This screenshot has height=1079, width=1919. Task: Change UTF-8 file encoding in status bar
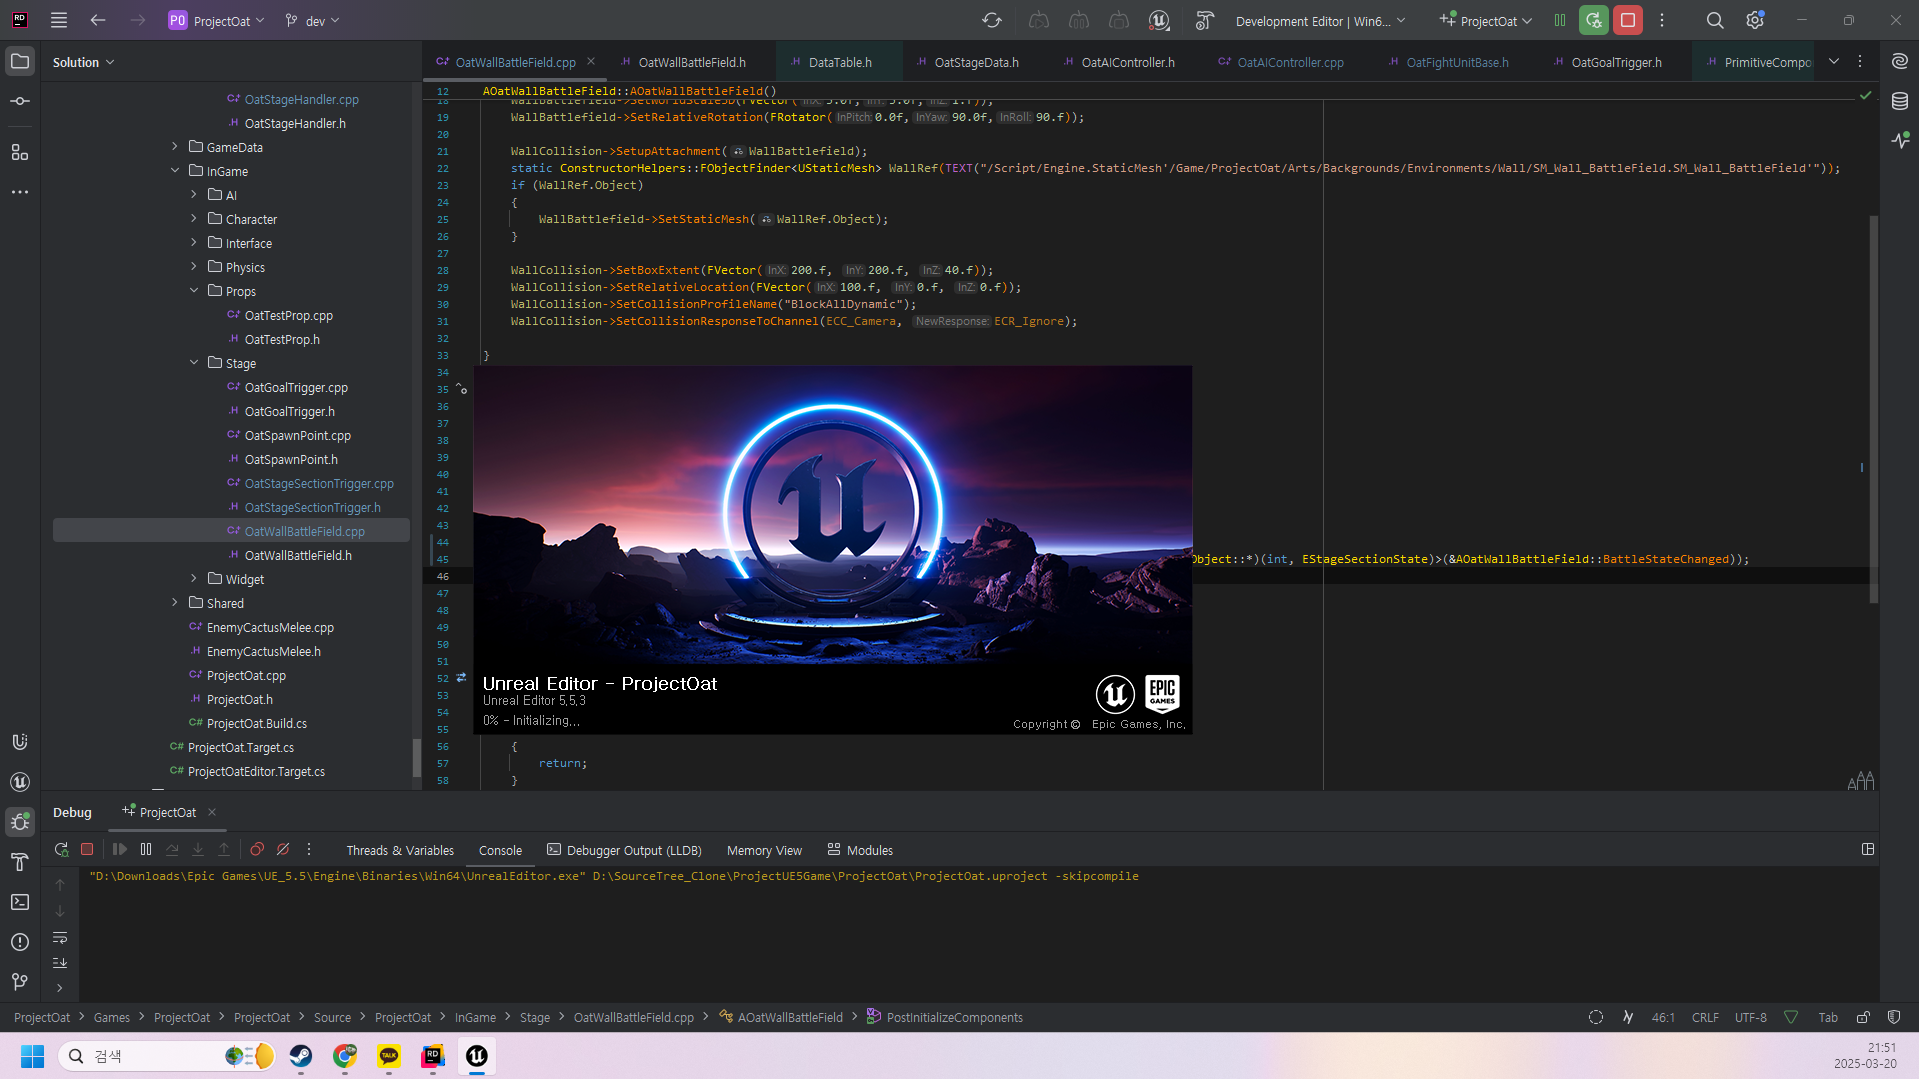click(1751, 1017)
